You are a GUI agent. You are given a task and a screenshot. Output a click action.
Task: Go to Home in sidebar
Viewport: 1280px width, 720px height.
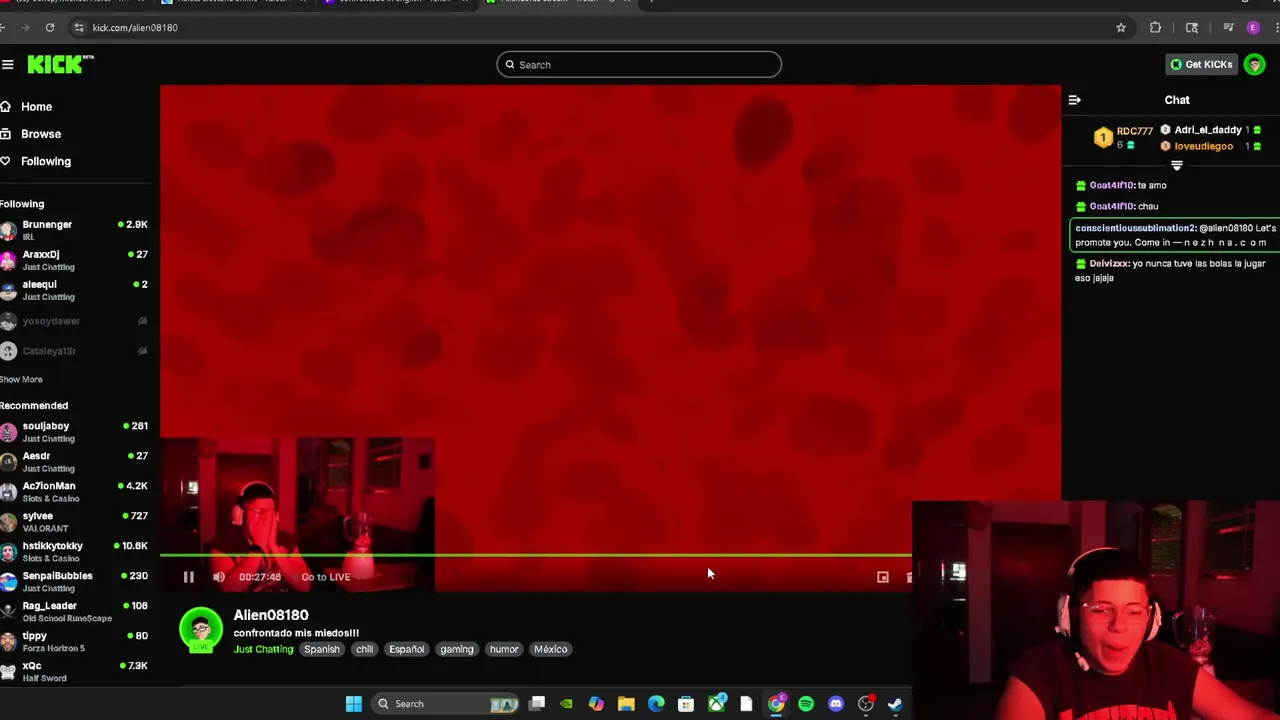click(x=36, y=107)
